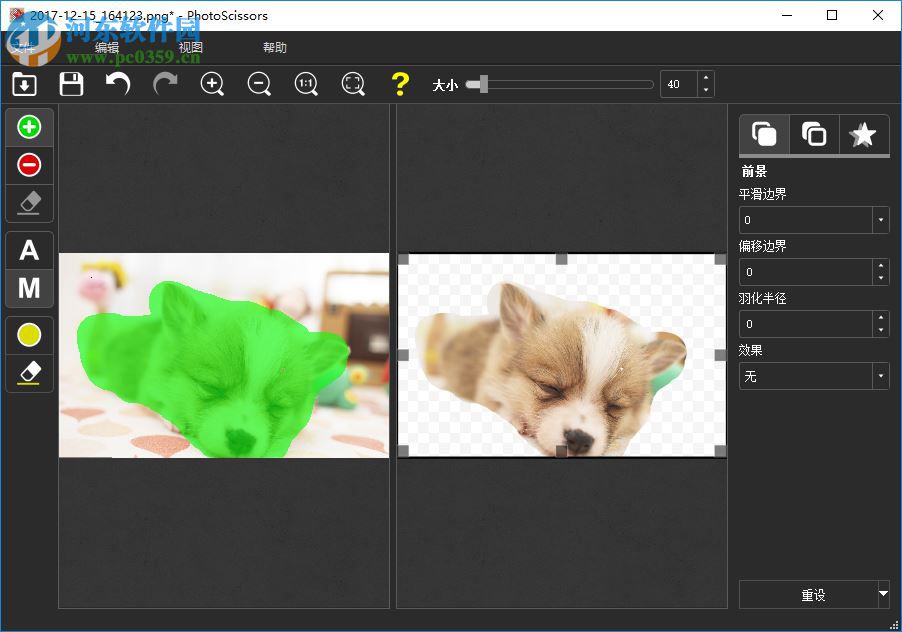Switch to the foreground settings tab
The width and height of the screenshot is (902, 632).
pyautogui.click(x=764, y=135)
